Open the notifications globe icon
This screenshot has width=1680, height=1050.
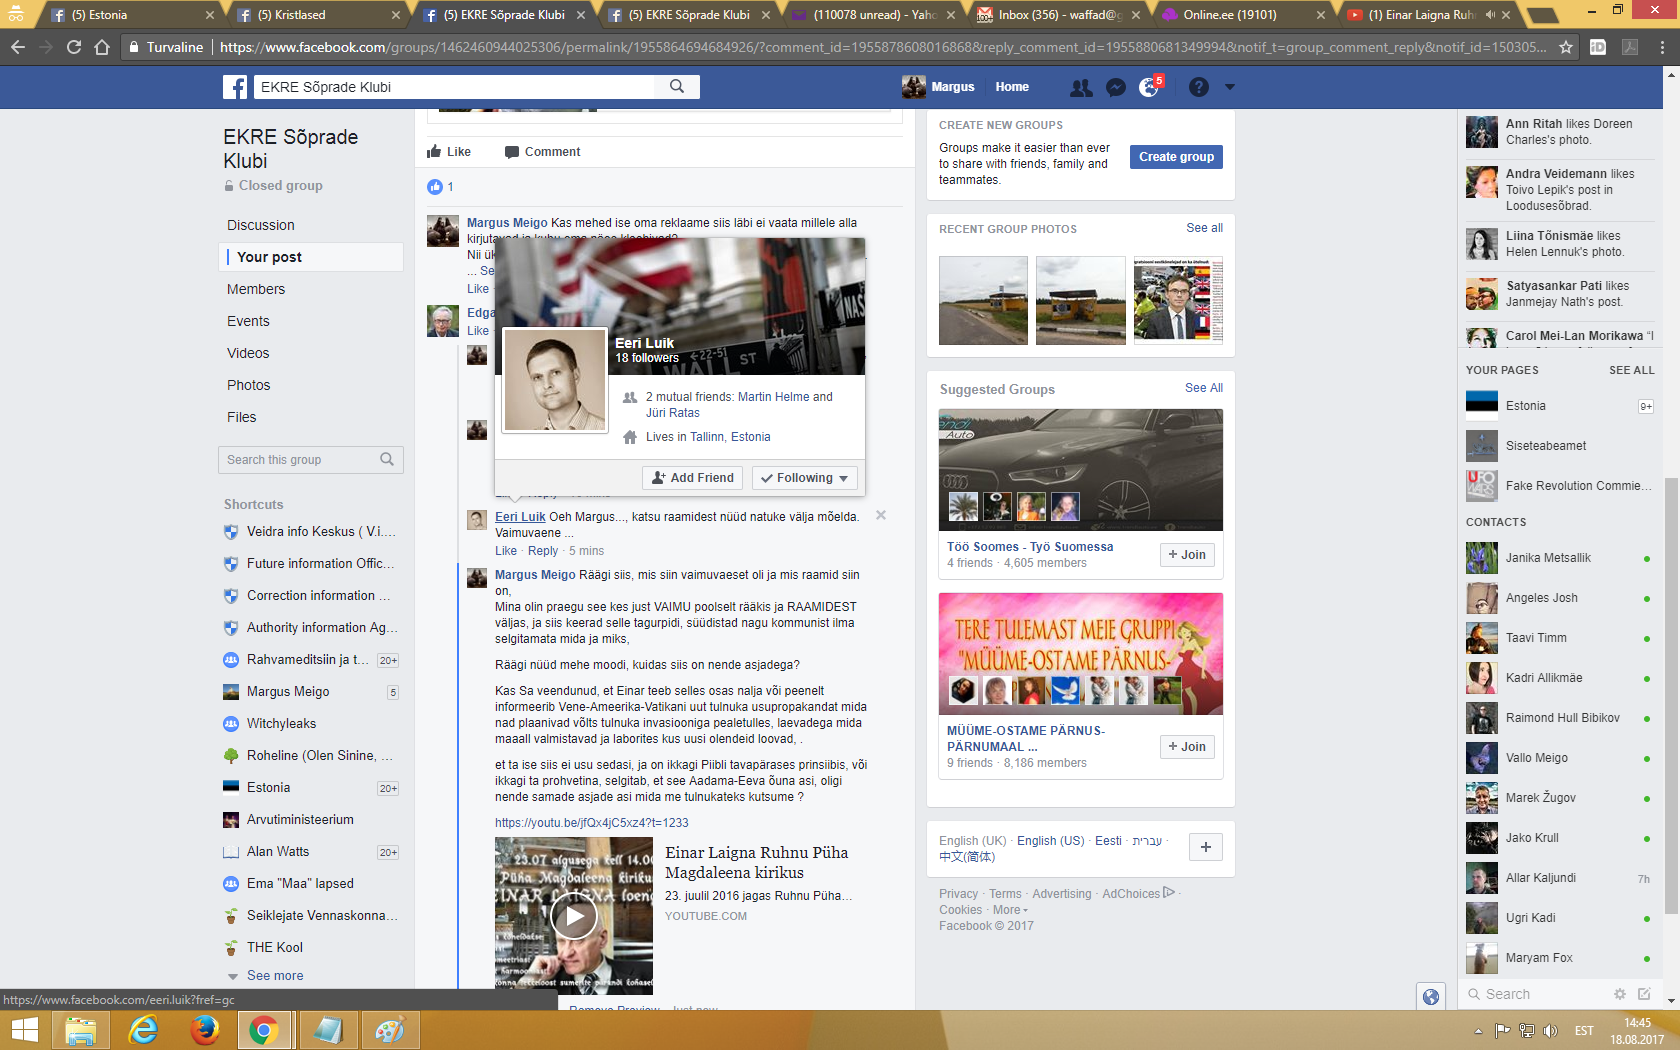(1149, 88)
